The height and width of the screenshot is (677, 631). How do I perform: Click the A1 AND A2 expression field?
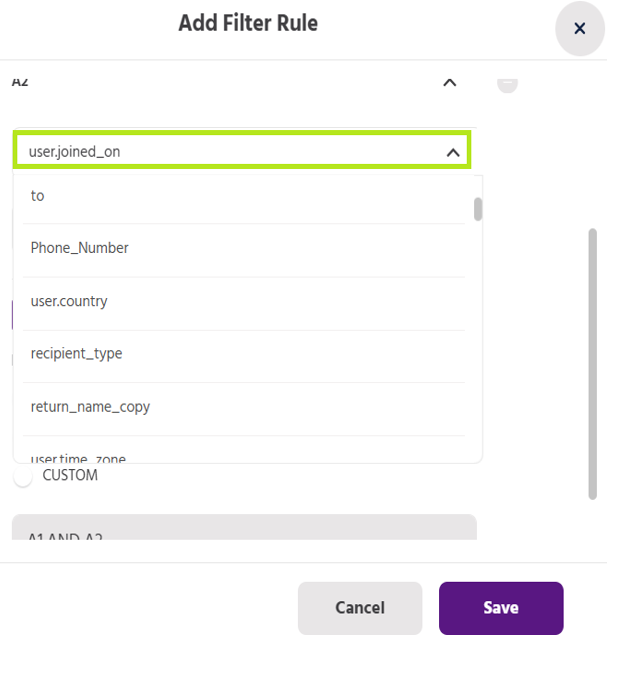coord(244,530)
